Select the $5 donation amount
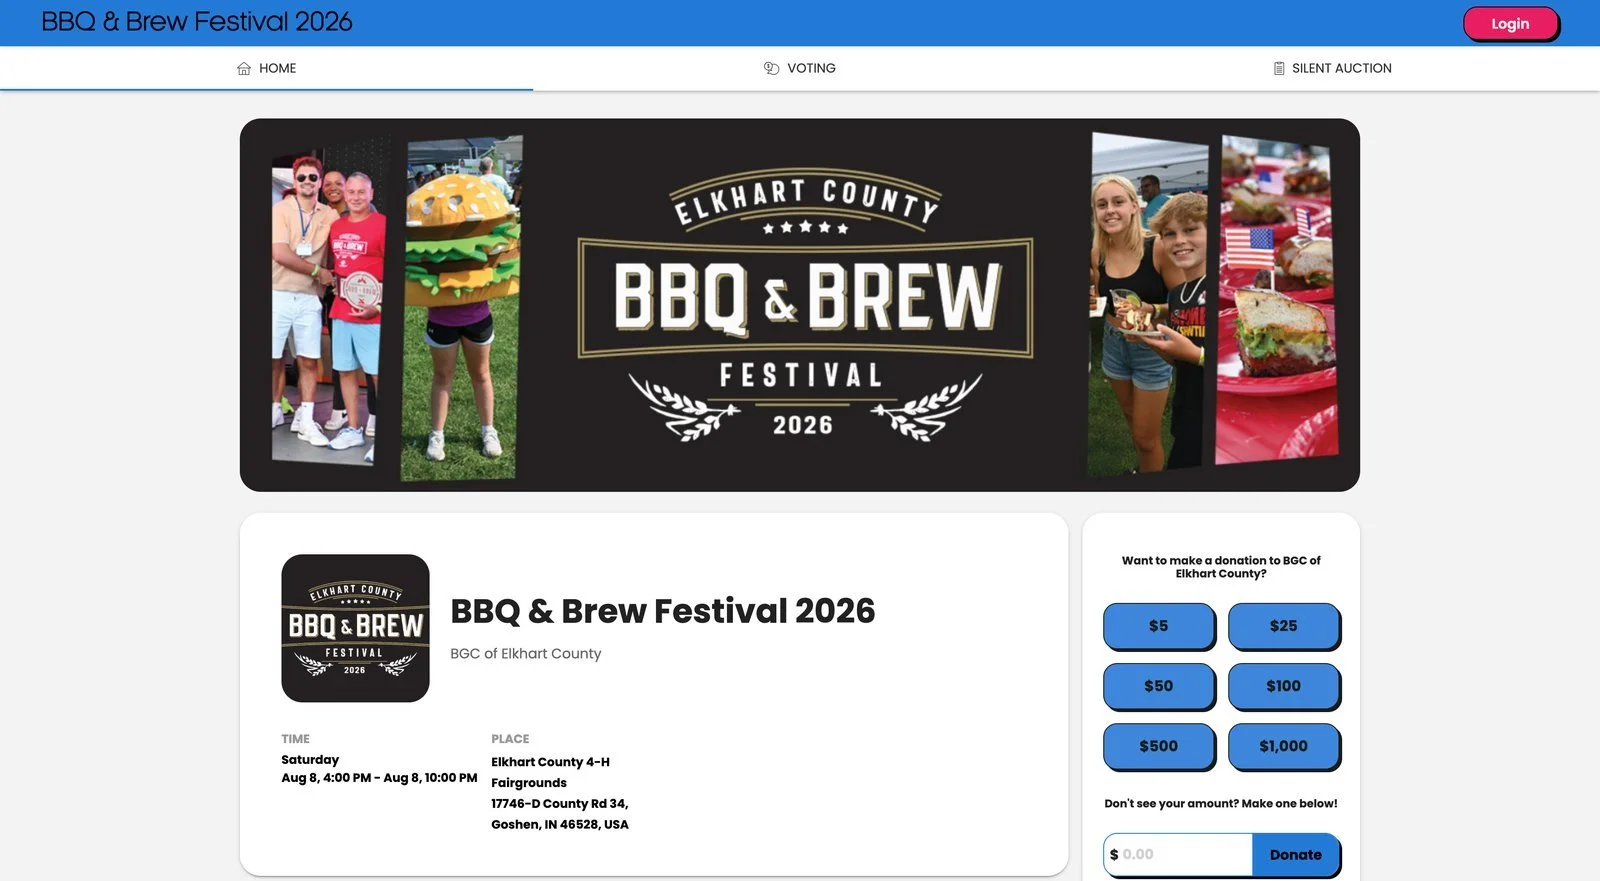The width and height of the screenshot is (1600, 881). tap(1159, 626)
